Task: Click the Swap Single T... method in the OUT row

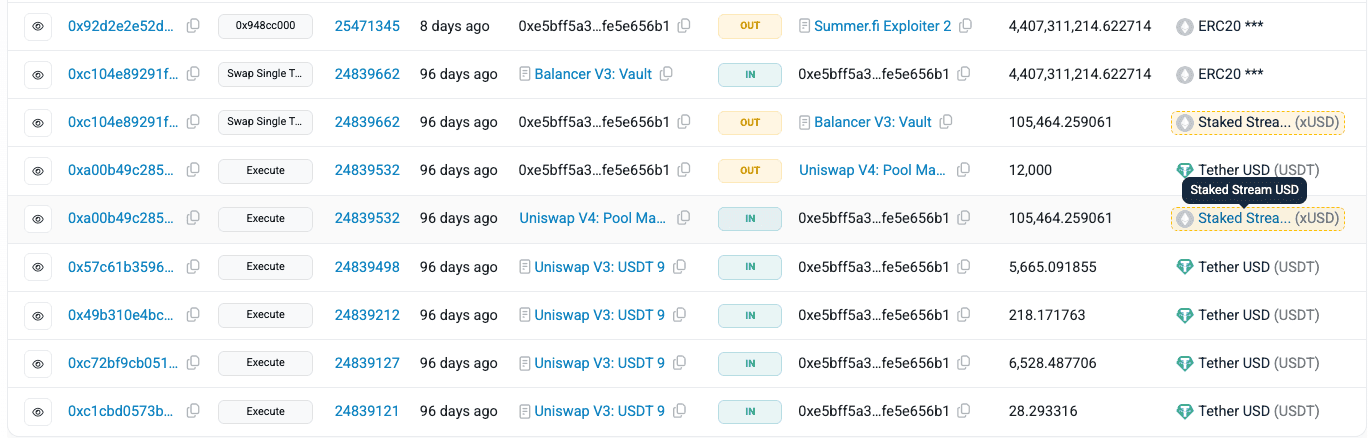Action: [x=265, y=122]
